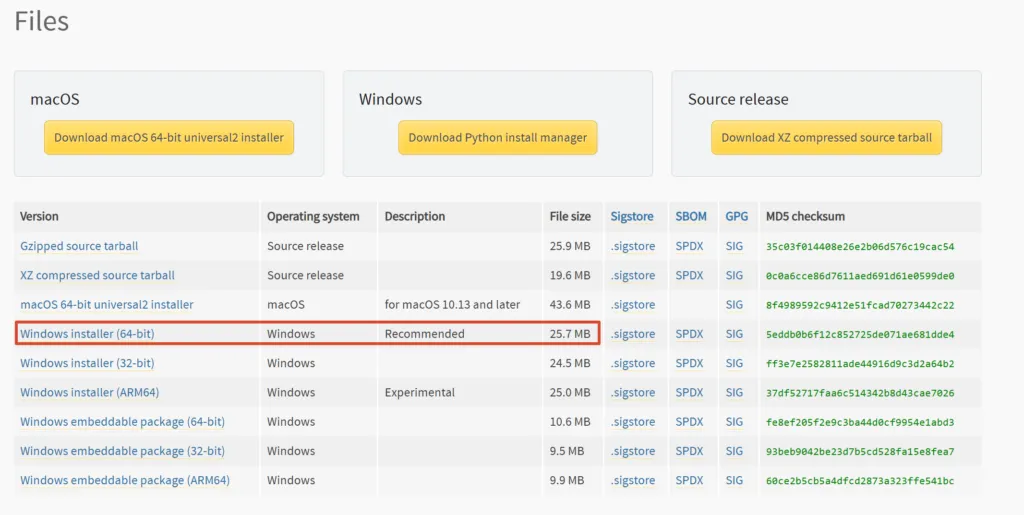This screenshot has width=1024, height=515.
Task: Open the Gzipped source tarball link
Action: tap(79, 246)
